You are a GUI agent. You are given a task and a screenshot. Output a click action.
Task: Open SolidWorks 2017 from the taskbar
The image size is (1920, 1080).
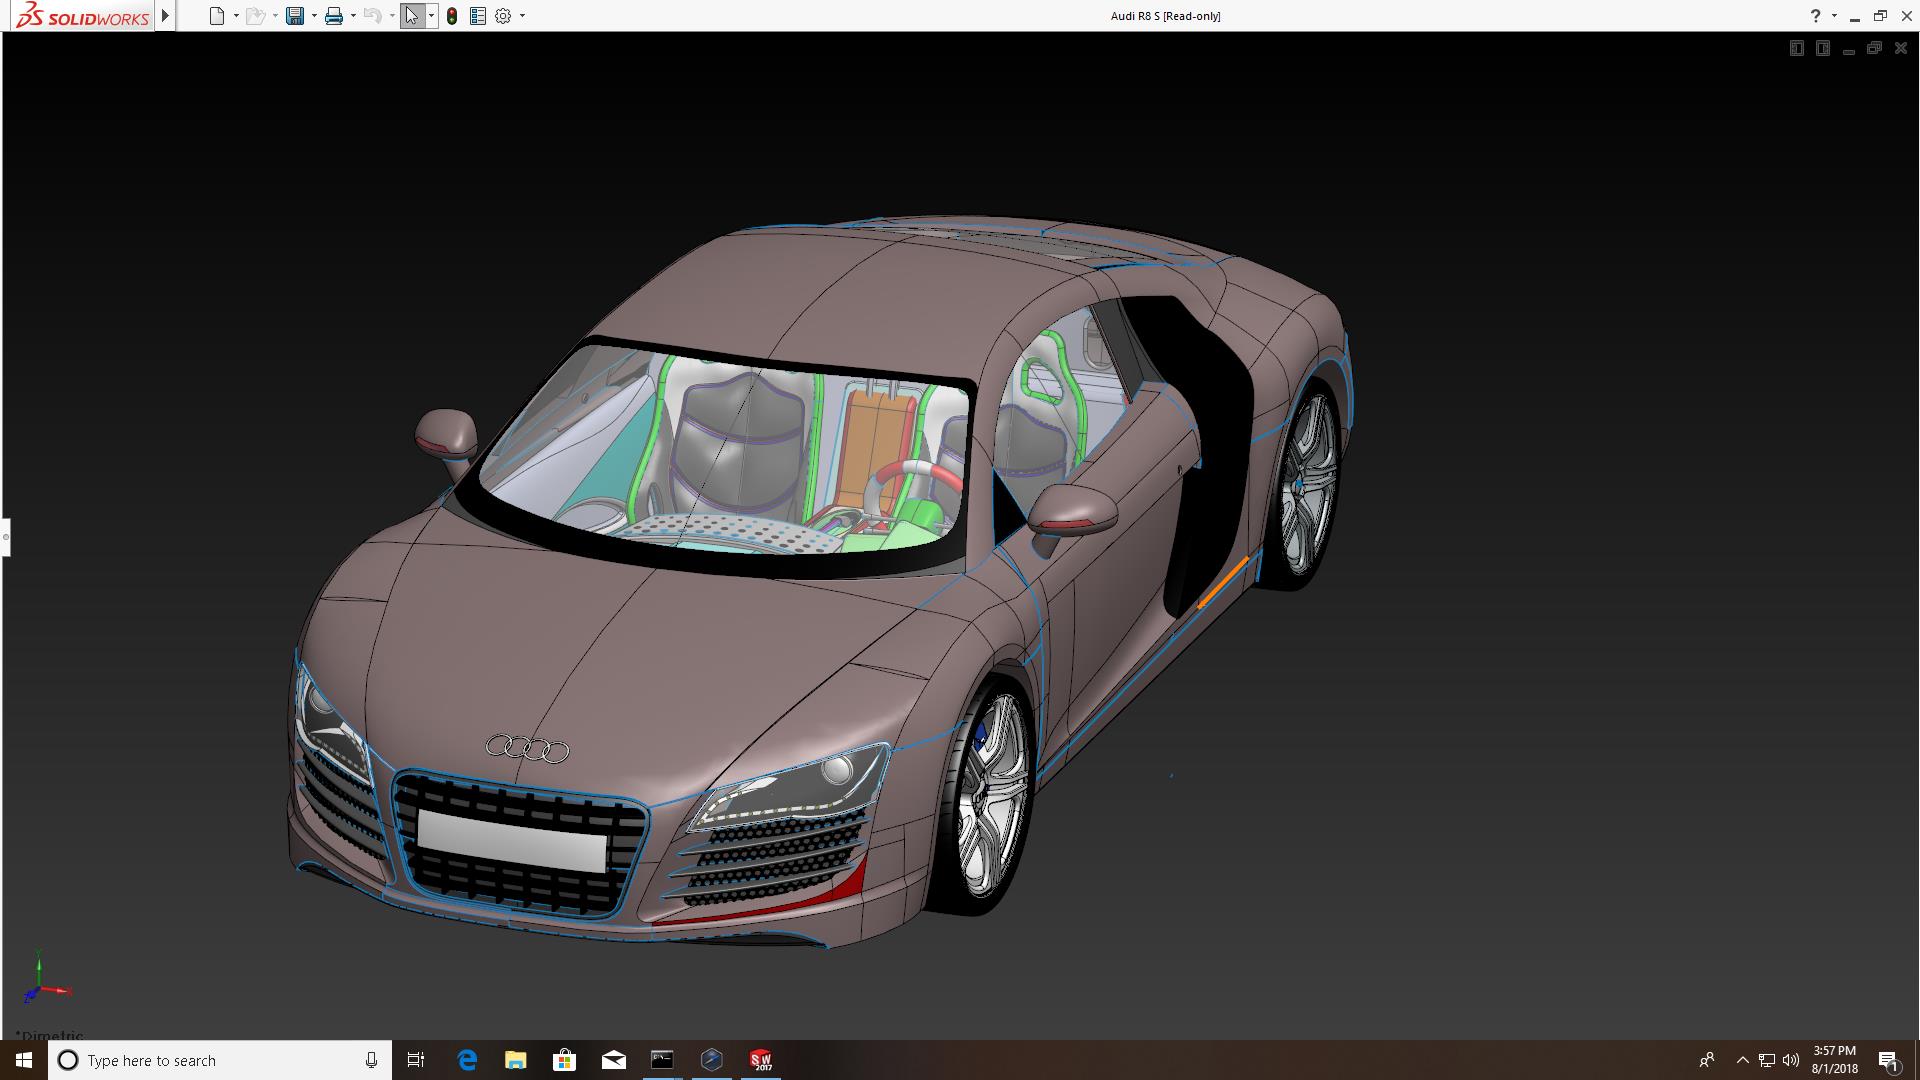pyautogui.click(x=761, y=1060)
